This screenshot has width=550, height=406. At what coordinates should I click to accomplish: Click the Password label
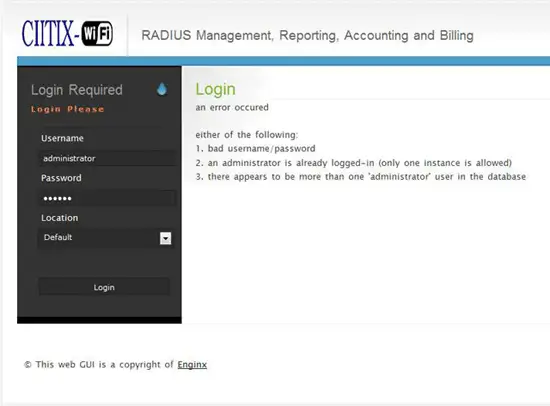click(61, 178)
